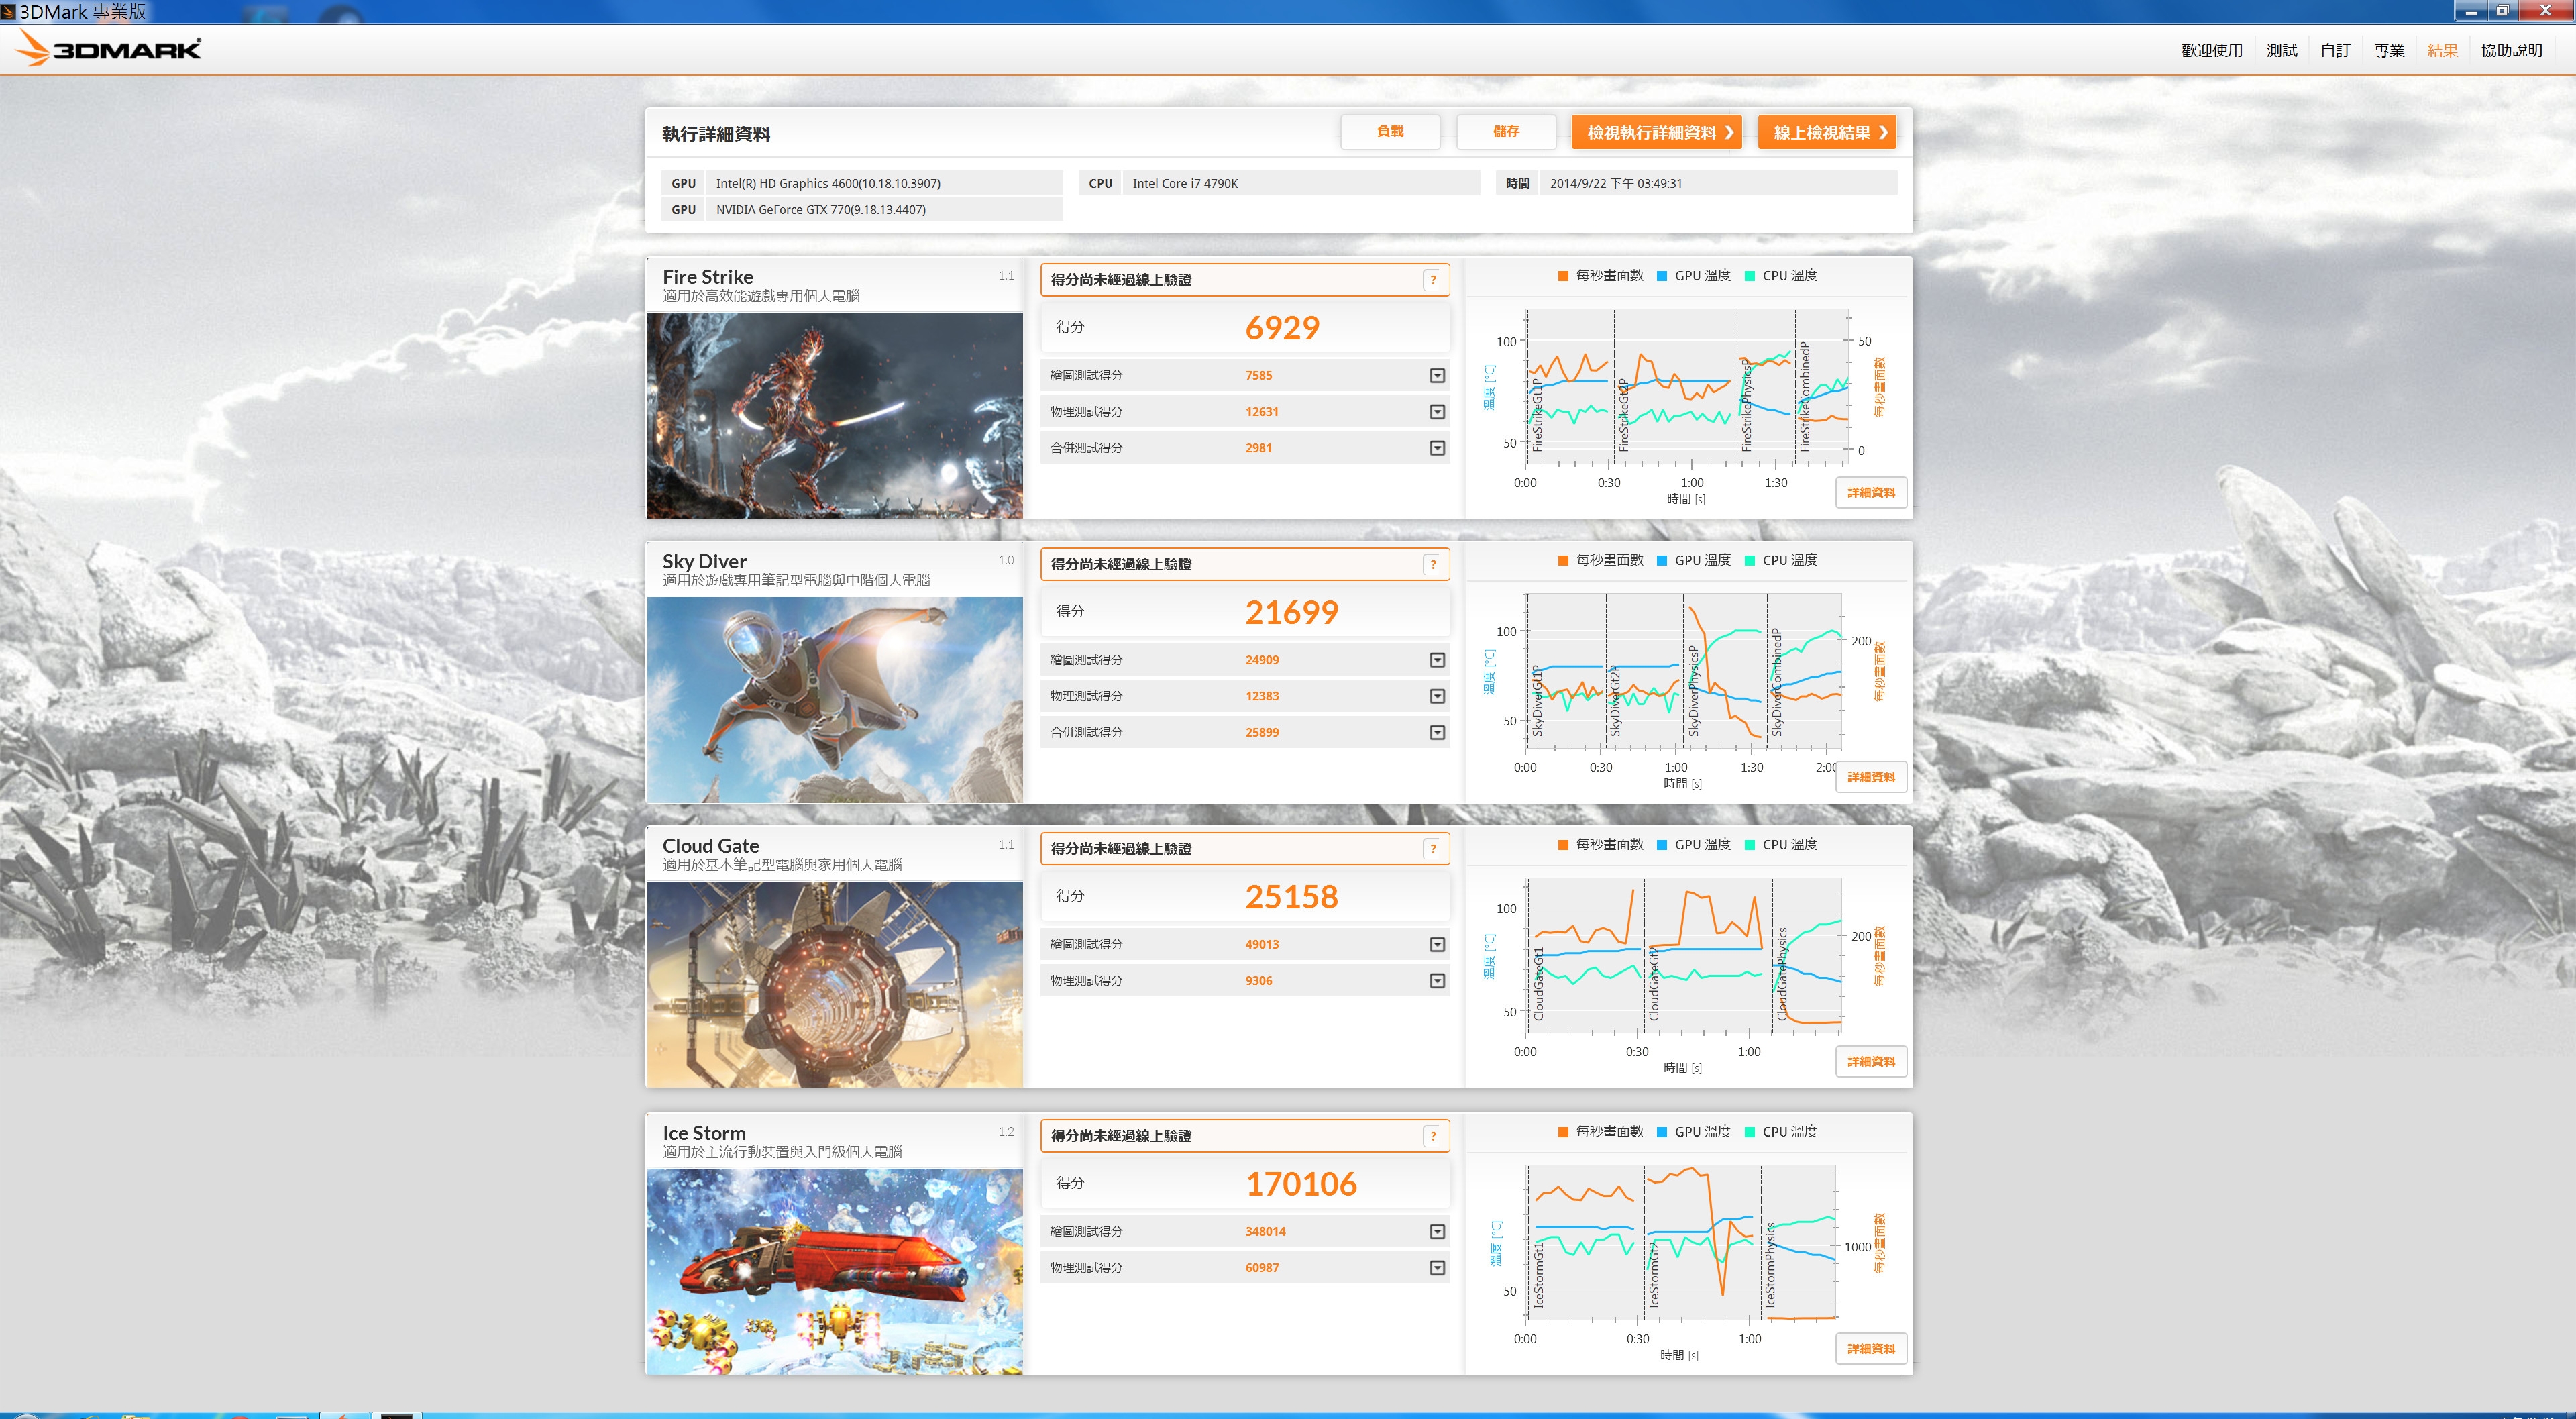Click the 執行詳細資料 heading
Image resolution: width=2576 pixels, height=1419 pixels.
click(x=716, y=134)
